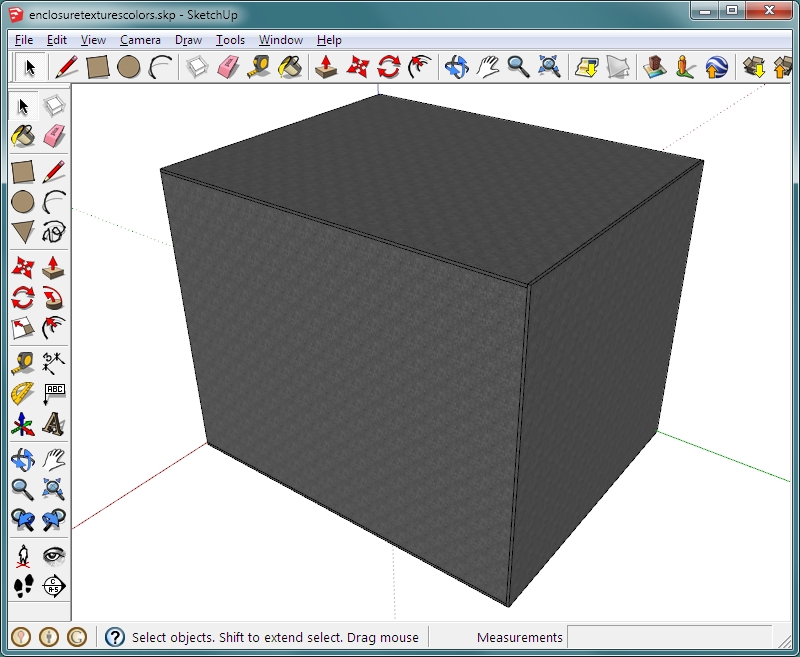The image size is (800, 657).
Task: Select the Offset tool in top toolbar
Action: tap(420, 67)
